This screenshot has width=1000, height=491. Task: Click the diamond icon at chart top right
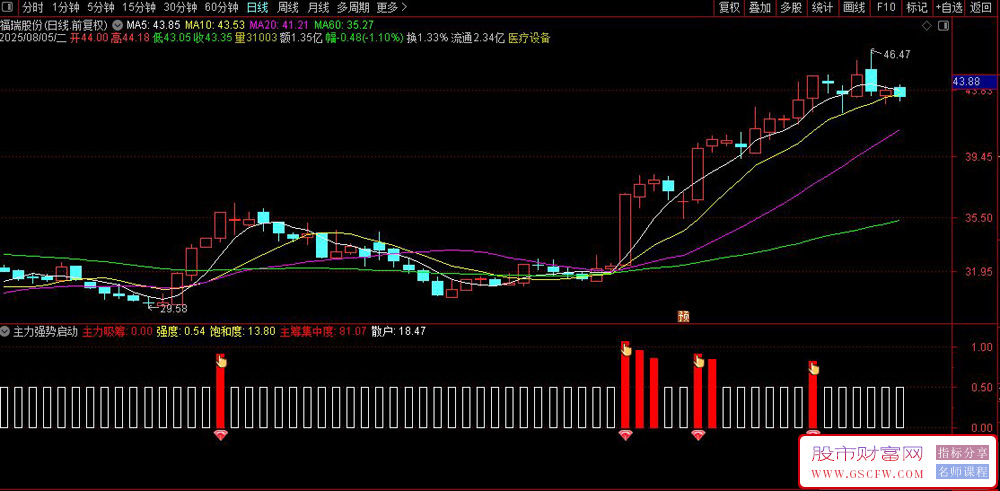click(927, 26)
